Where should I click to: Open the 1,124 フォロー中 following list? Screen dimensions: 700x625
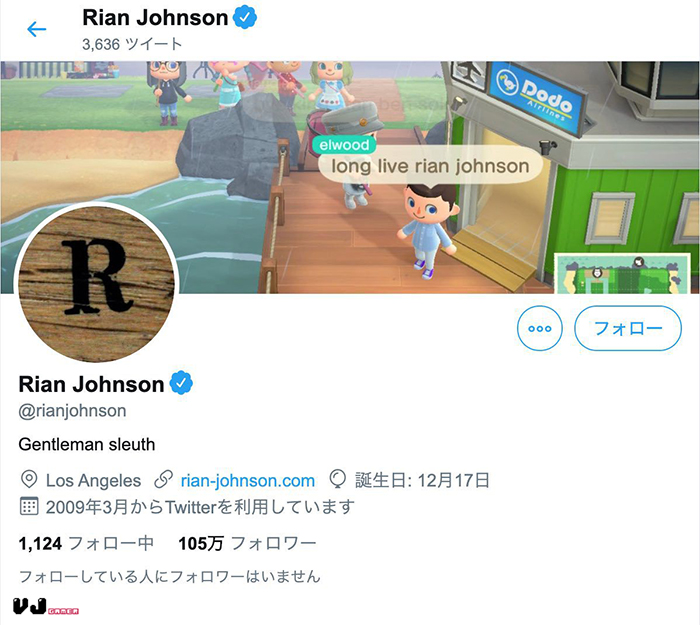(x=86, y=543)
